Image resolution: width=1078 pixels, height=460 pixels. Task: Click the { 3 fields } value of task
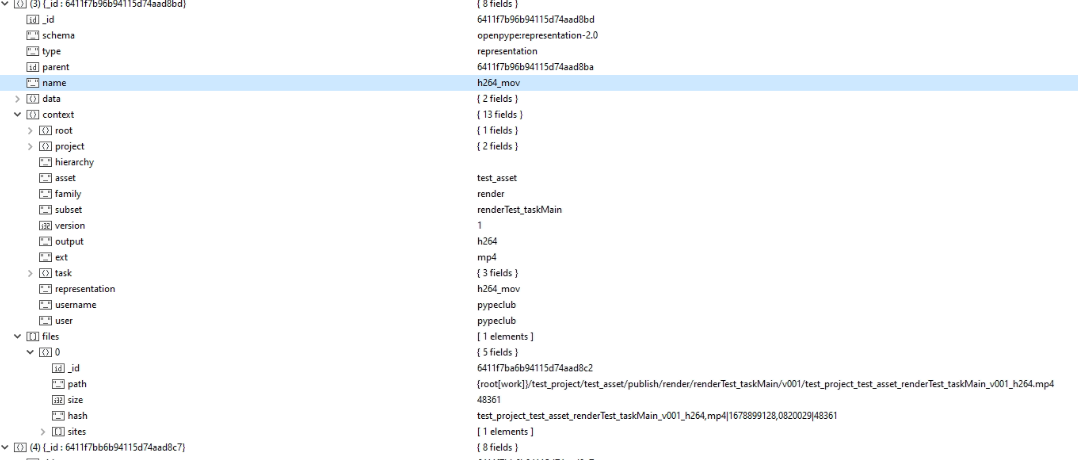pyautogui.click(x=497, y=273)
